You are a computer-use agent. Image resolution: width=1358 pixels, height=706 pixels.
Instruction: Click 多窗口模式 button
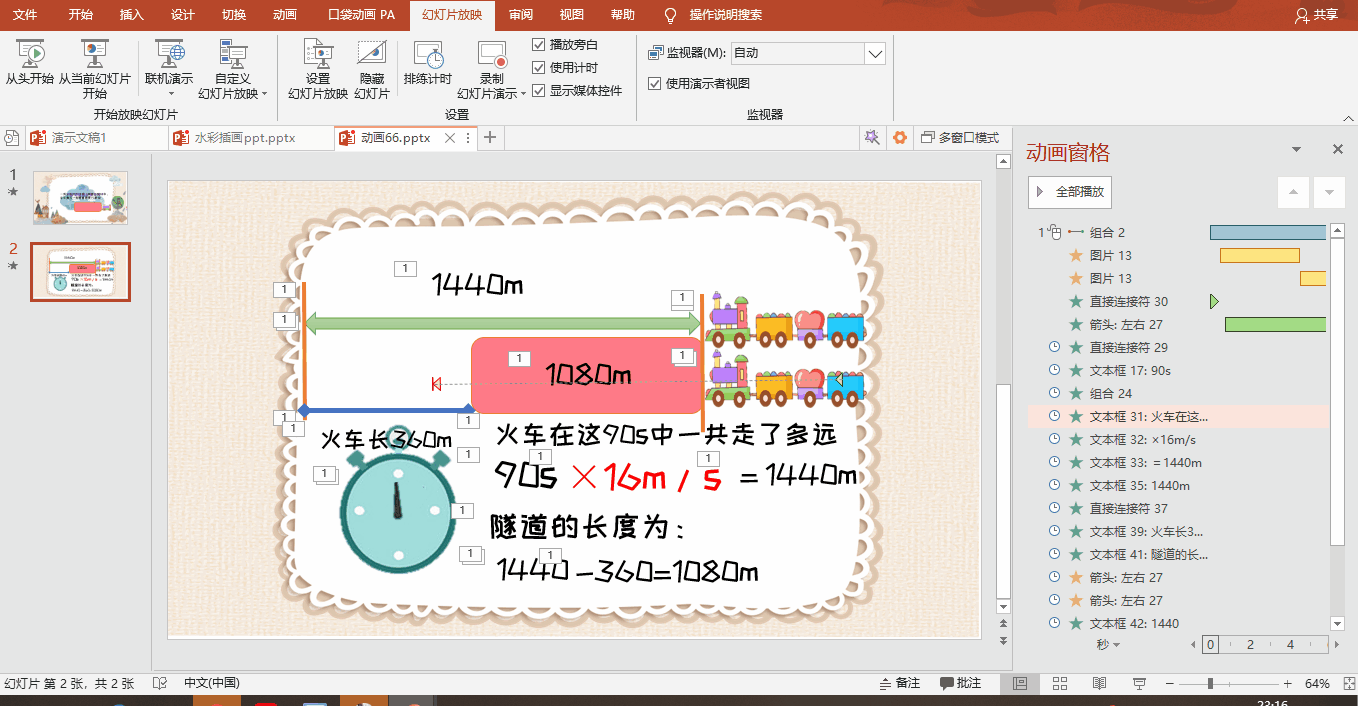960,138
